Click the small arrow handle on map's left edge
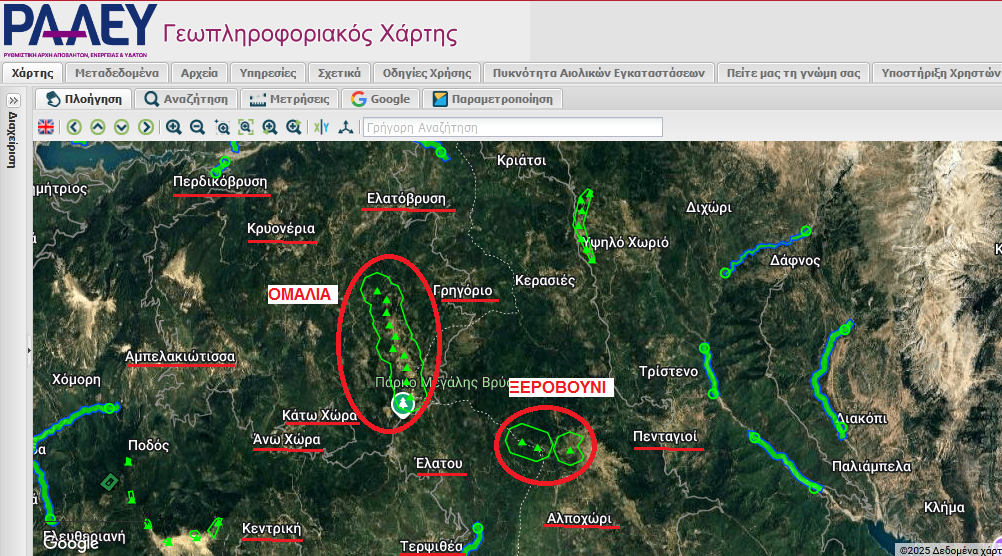The image size is (1002, 556). 30,350
